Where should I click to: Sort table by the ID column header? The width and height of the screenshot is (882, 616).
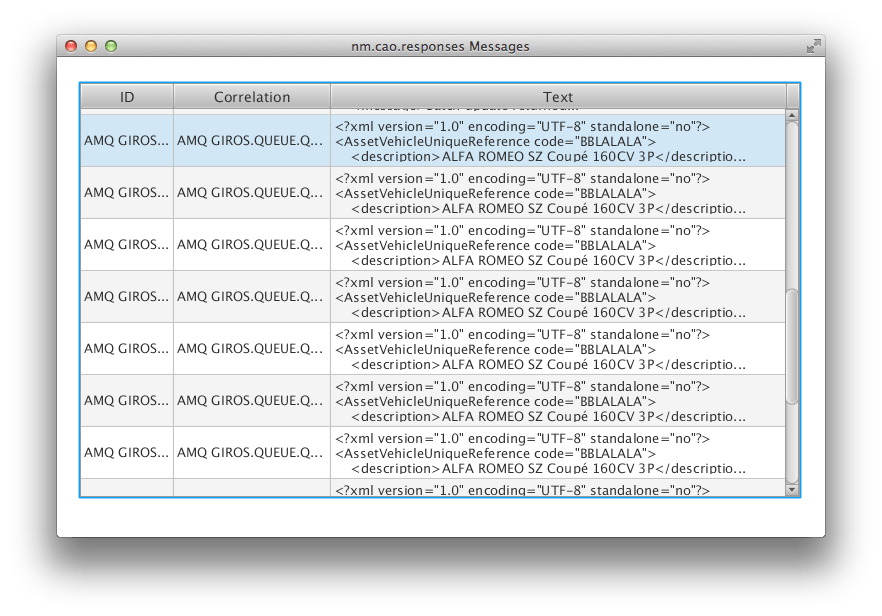(x=127, y=97)
